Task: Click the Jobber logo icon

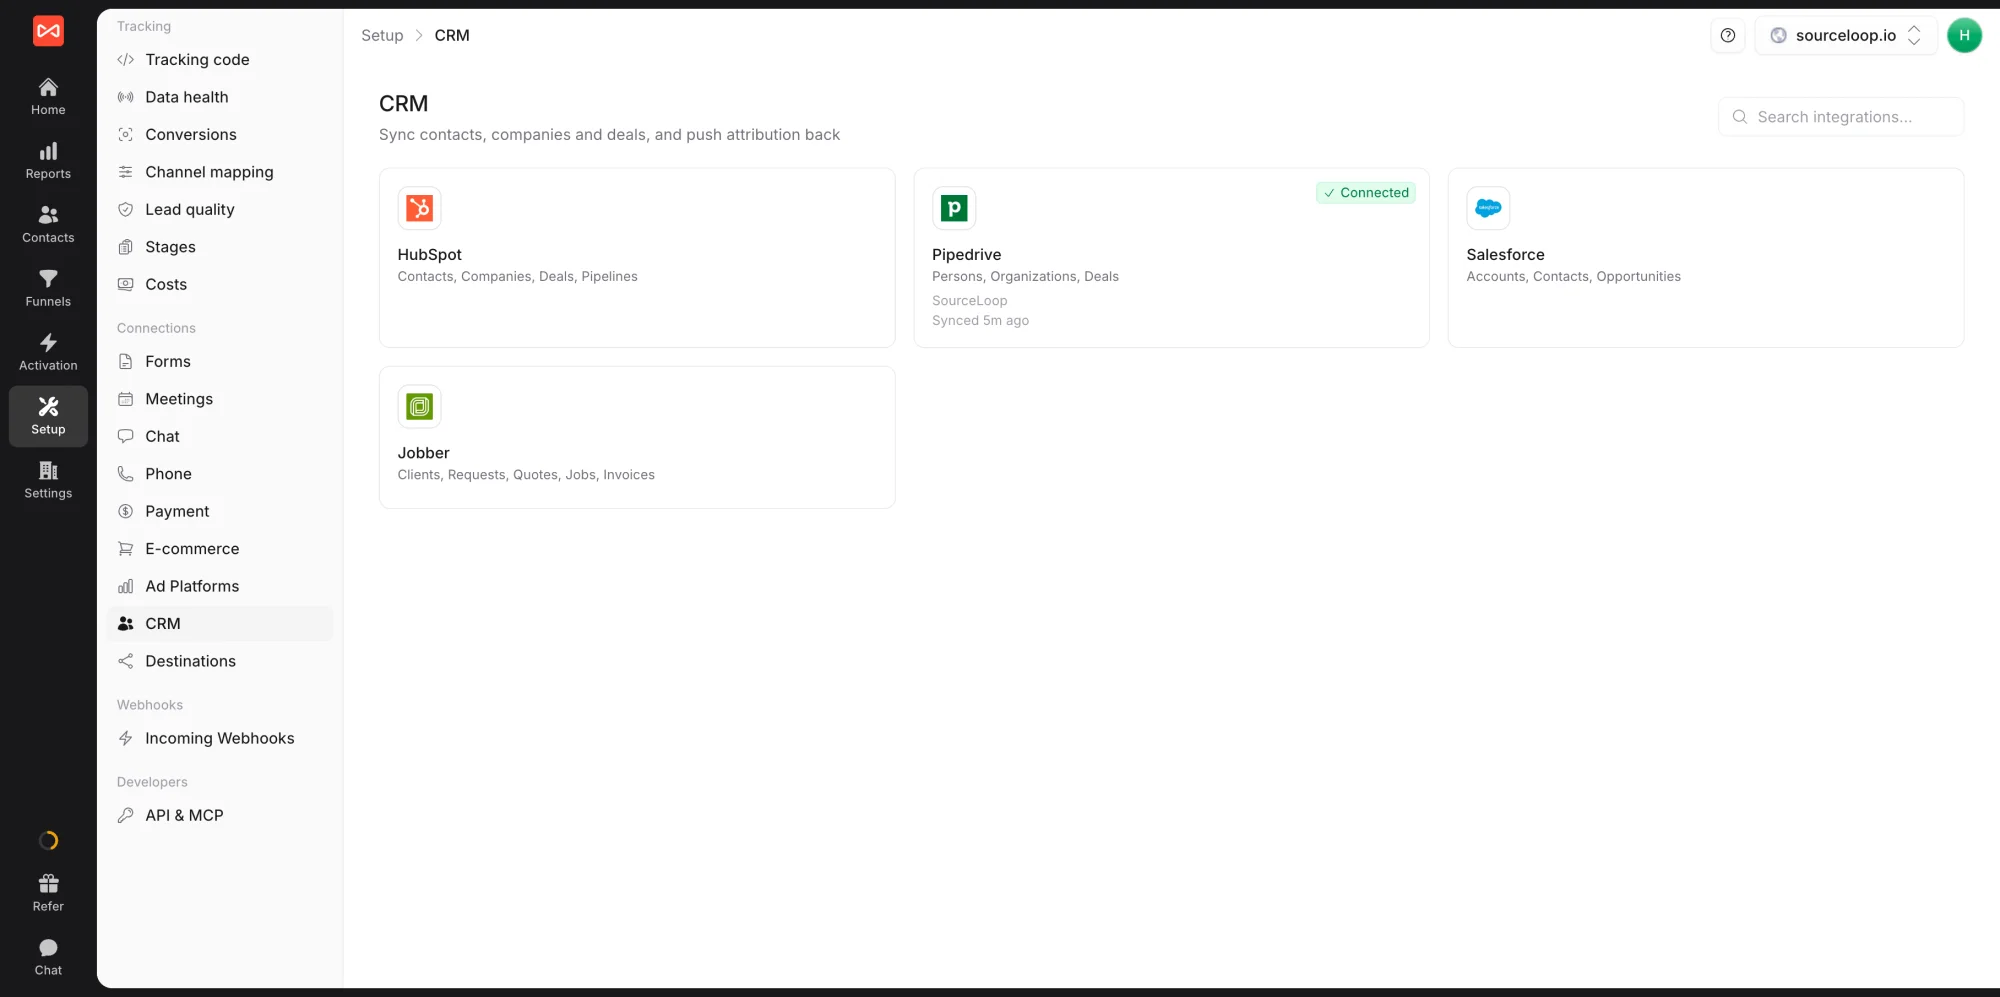Action: (419, 406)
